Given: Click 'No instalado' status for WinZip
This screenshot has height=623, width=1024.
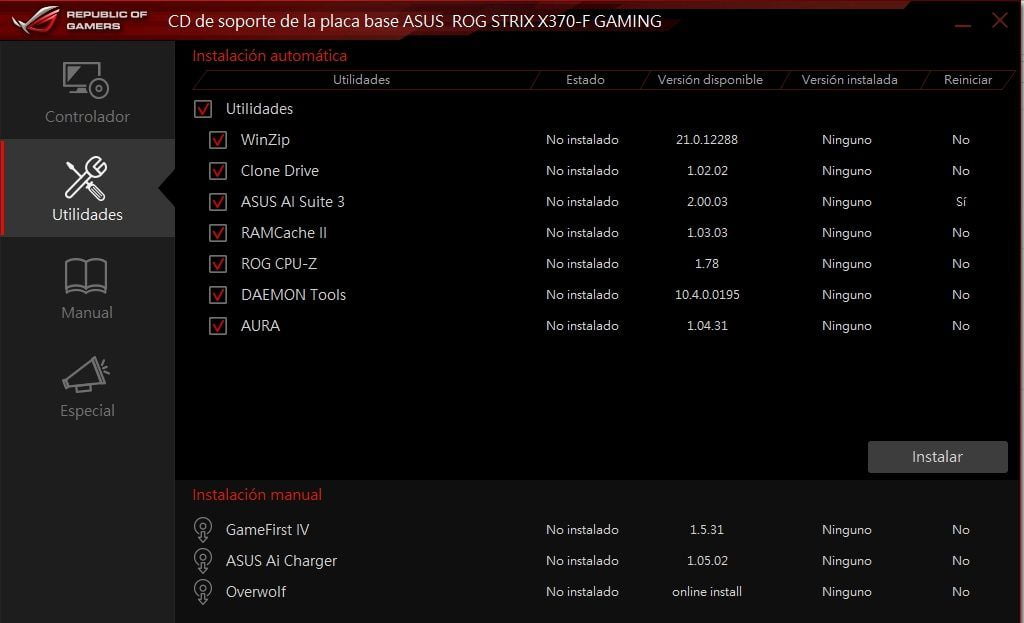Looking at the screenshot, I should (x=582, y=140).
